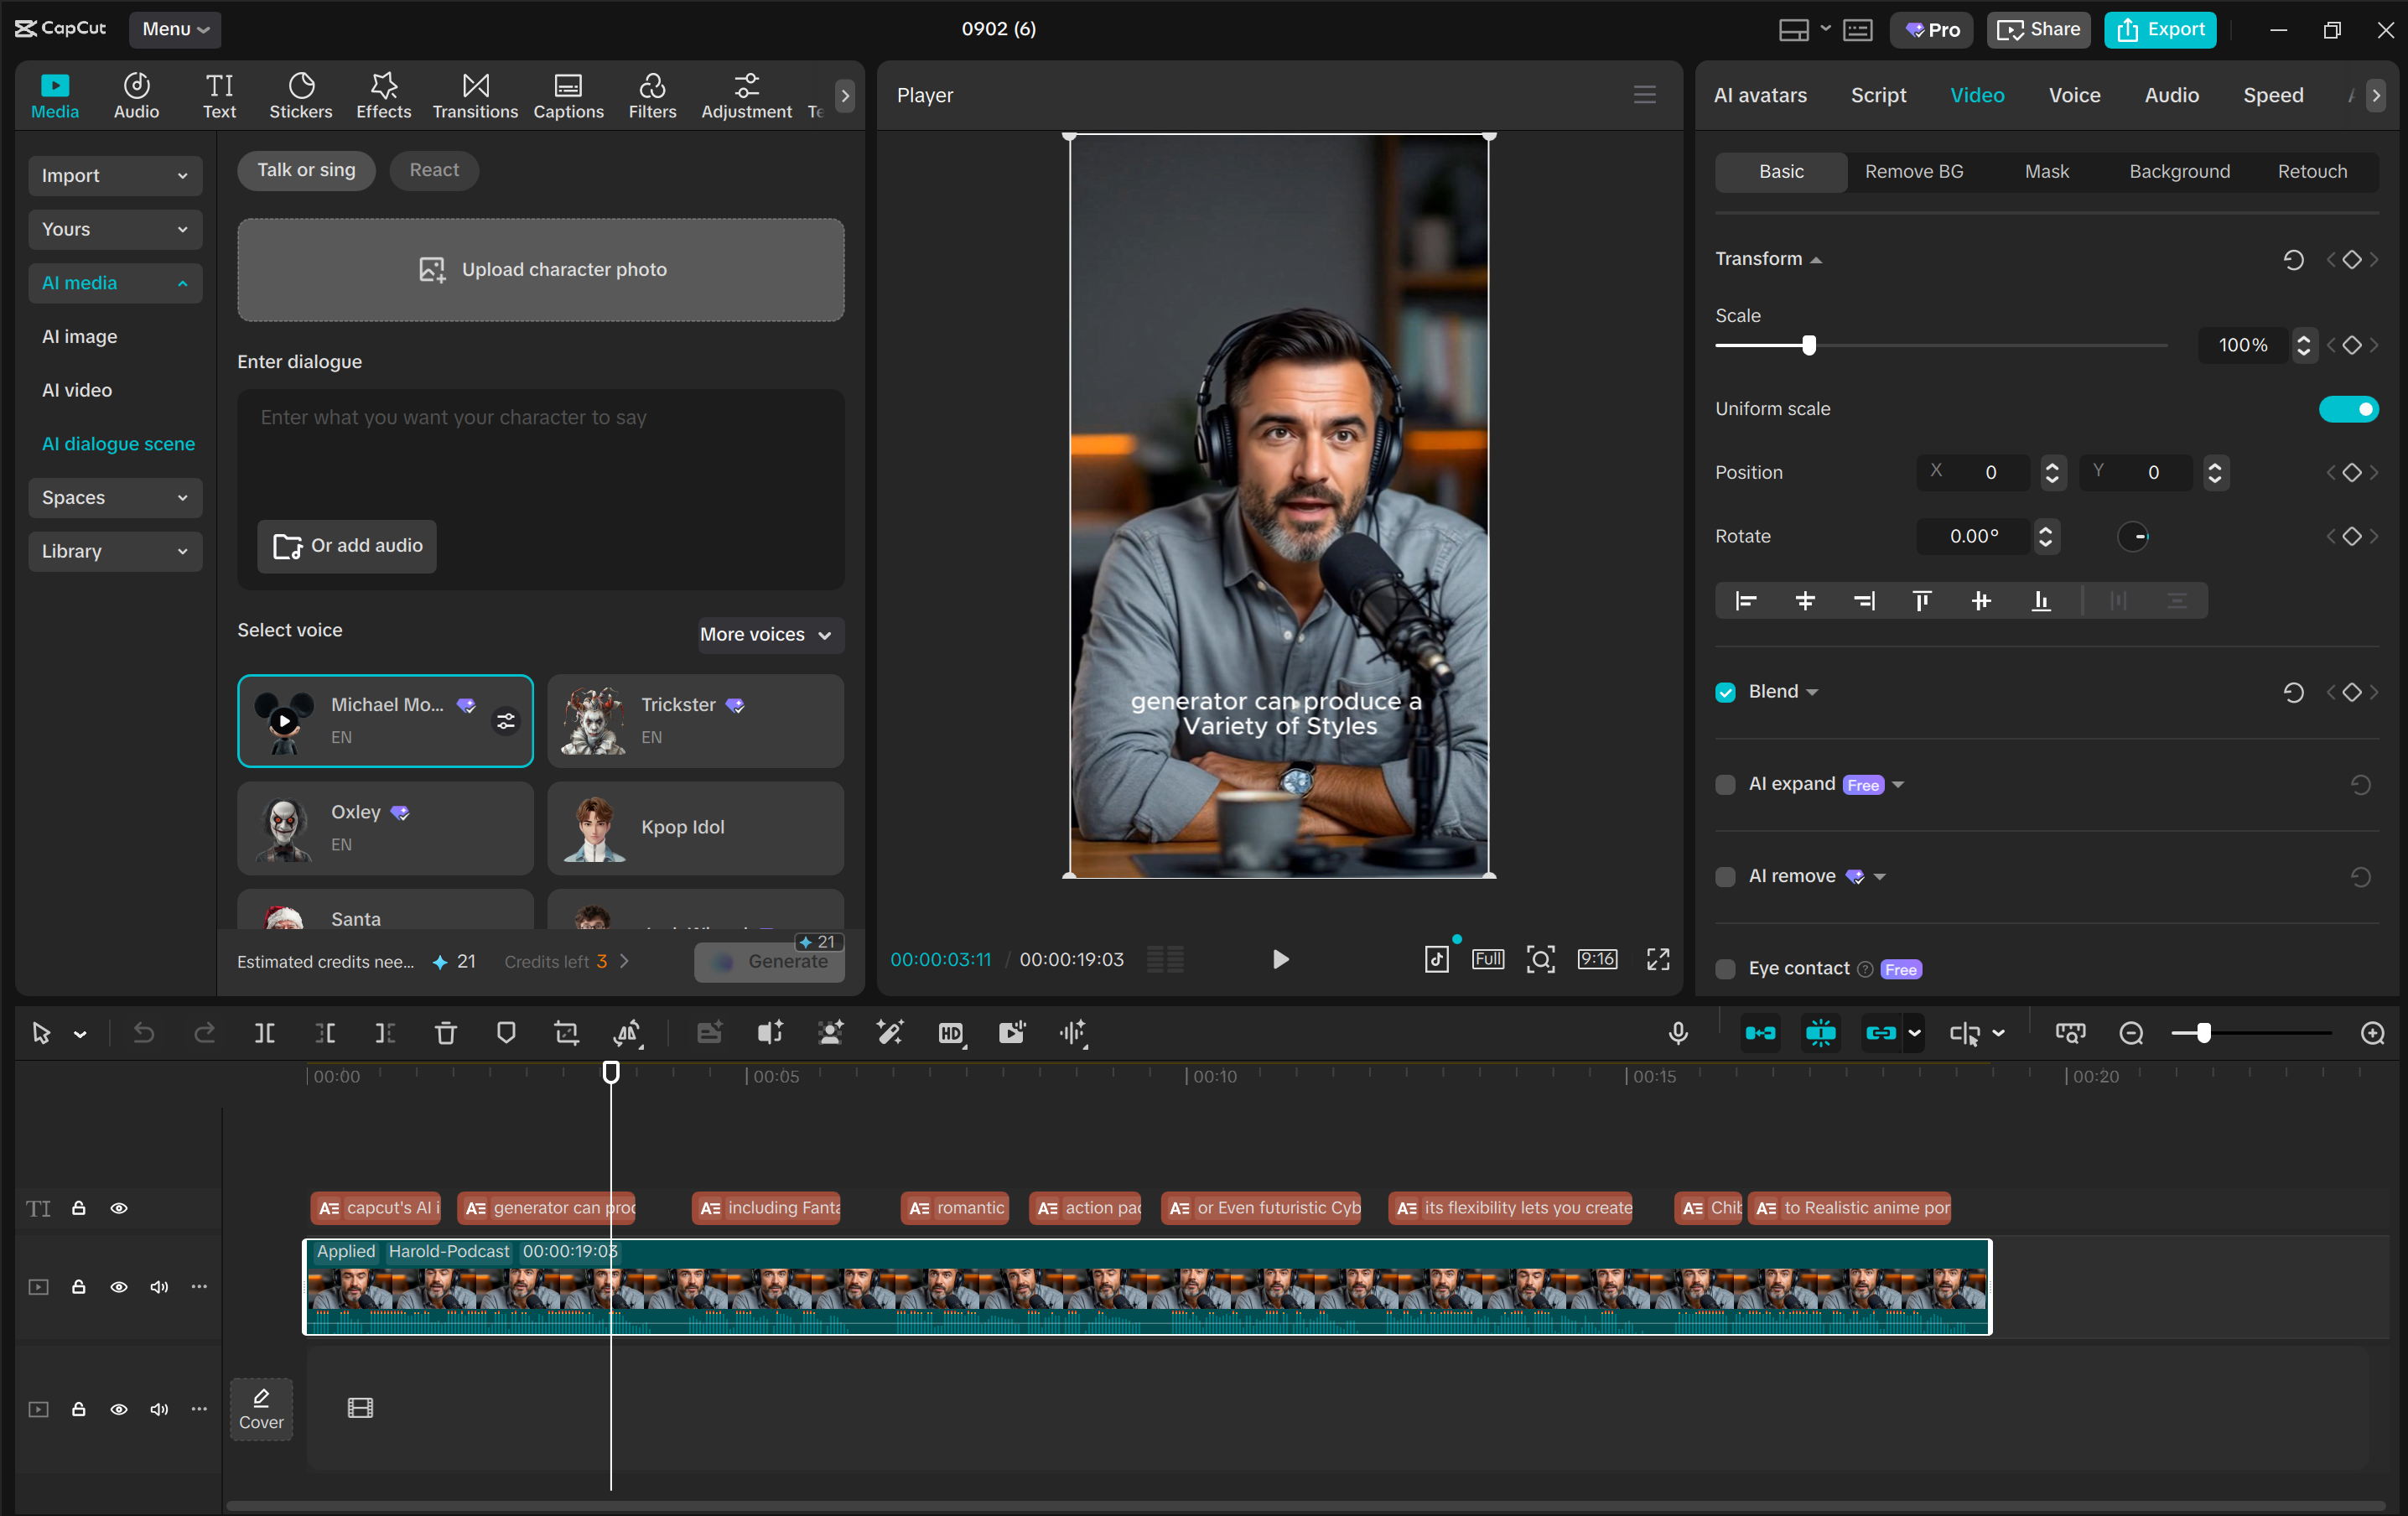This screenshot has width=2408, height=1516.
Task: Enable the AI remove checkbox
Action: [x=1726, y=877]
